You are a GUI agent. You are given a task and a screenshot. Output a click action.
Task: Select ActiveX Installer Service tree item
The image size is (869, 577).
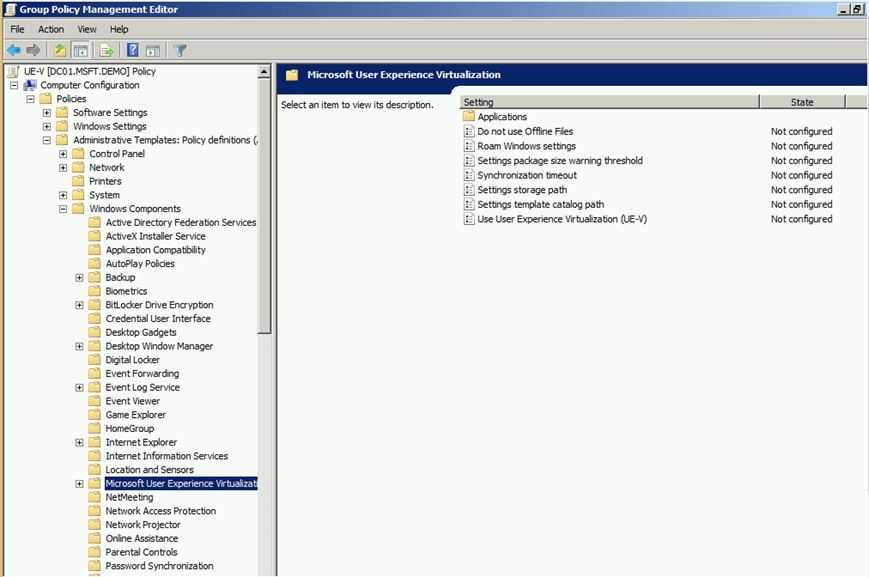click(155, 236)
